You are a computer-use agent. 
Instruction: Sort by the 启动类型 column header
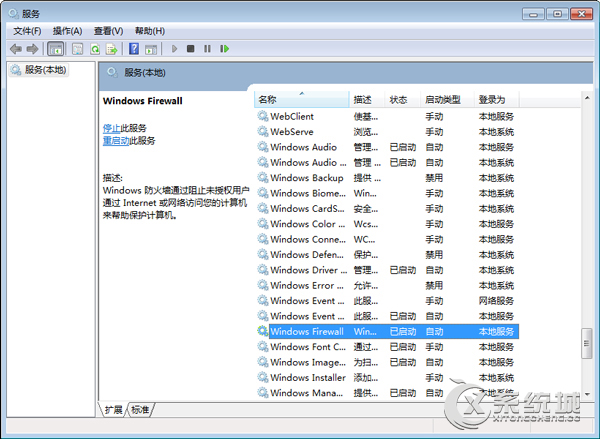[447, 100]
